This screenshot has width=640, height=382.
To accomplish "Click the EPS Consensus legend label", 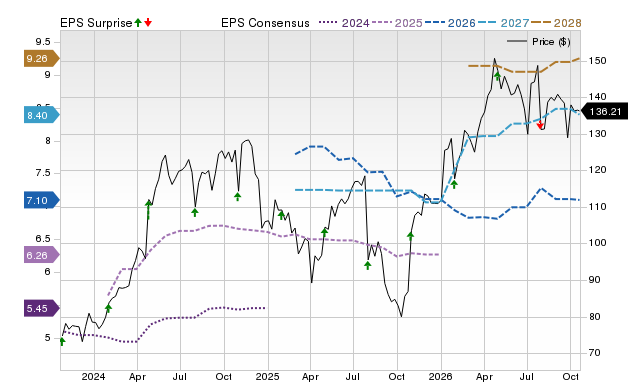I will [265, 23].
